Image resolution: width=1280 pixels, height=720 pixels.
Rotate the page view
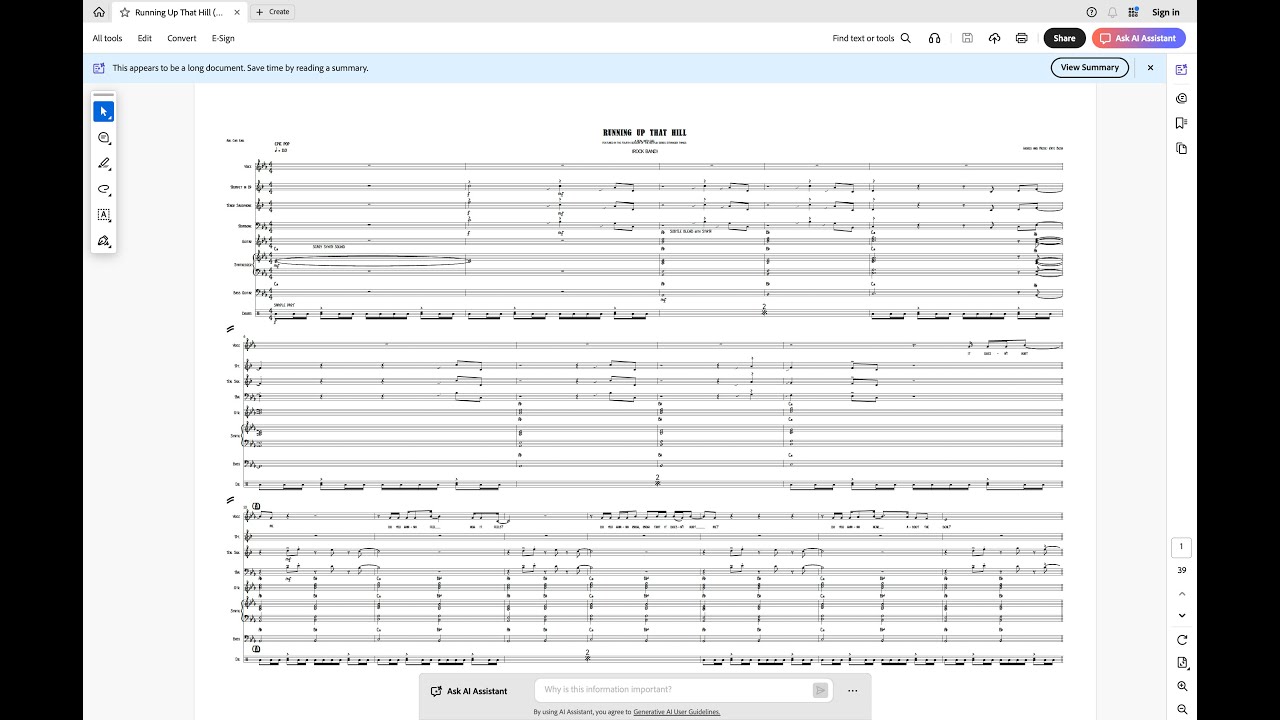1182,640
